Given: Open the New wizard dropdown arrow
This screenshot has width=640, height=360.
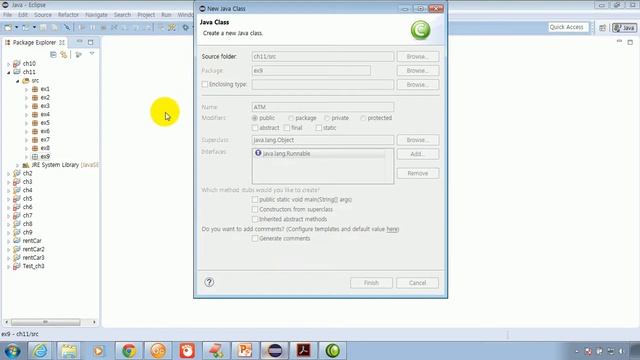Looking at the screenshot, I should 16,27.
